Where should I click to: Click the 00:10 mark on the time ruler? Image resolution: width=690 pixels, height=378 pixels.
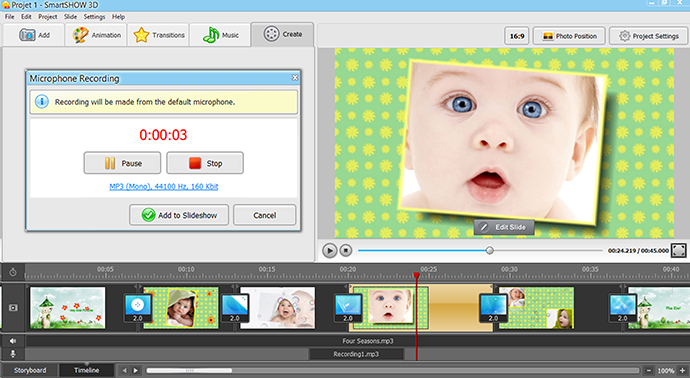(x=186, y=269)
